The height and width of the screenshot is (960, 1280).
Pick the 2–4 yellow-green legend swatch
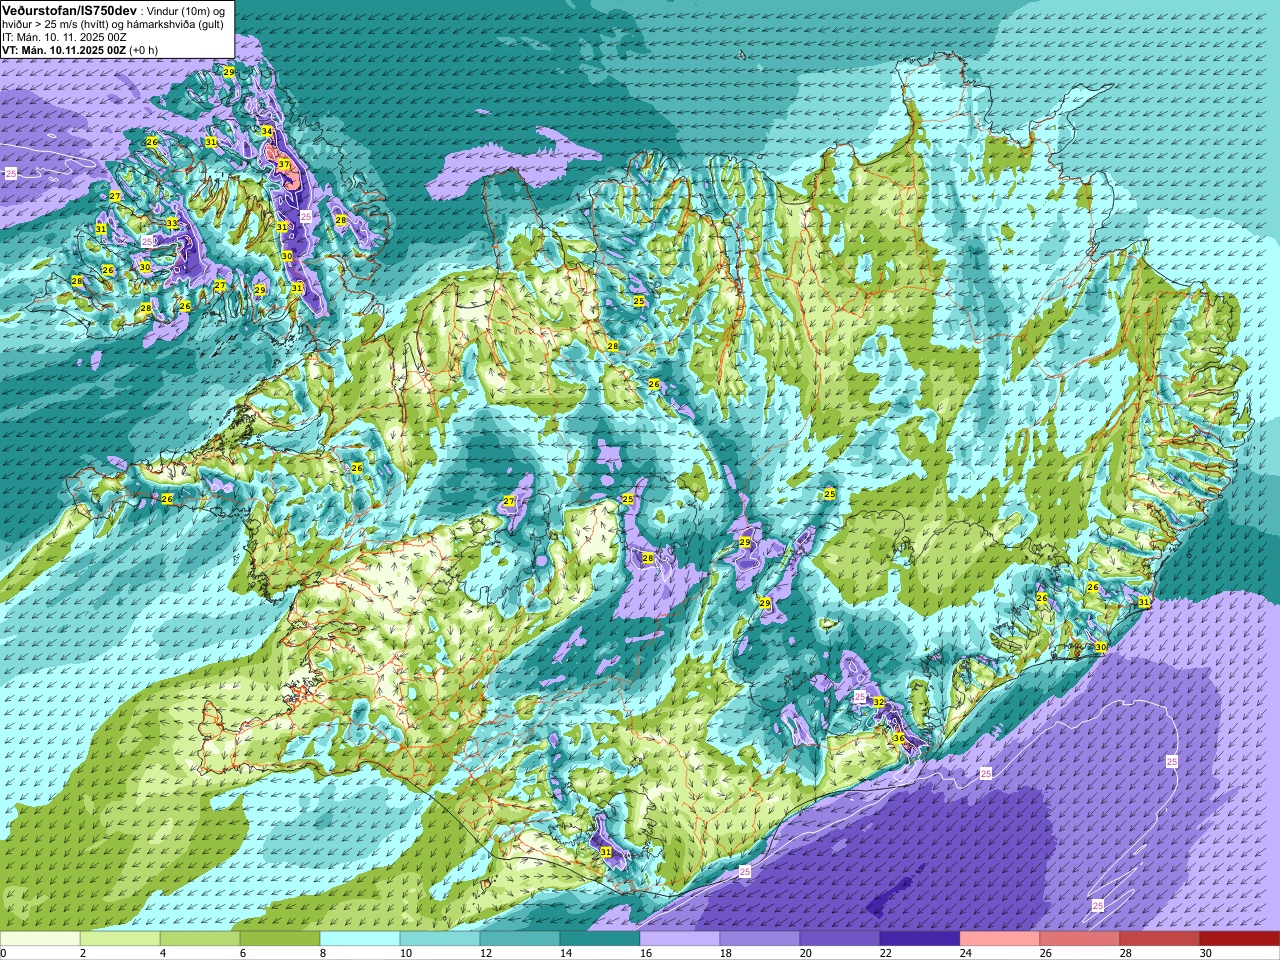click(120, 939)
